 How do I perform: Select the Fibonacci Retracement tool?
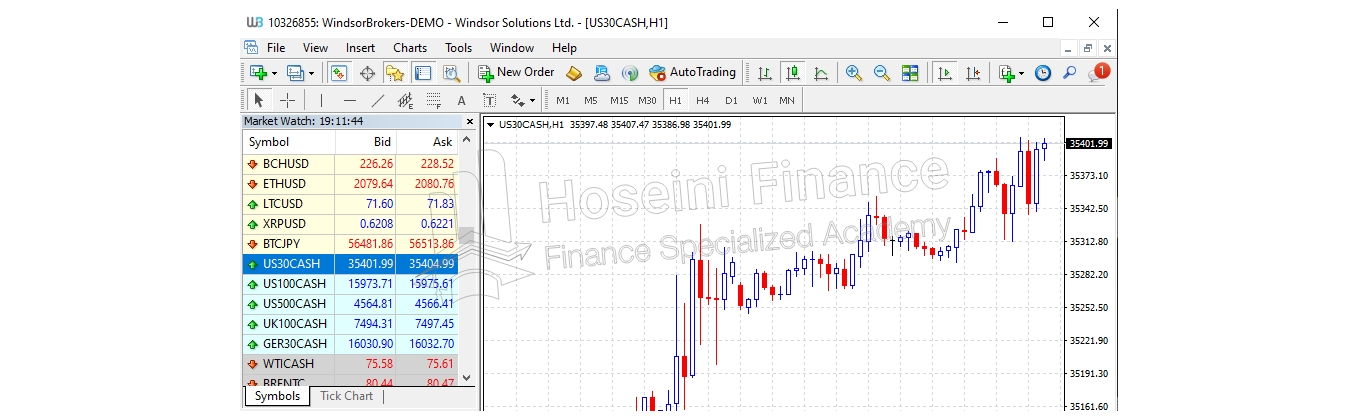(x=433, y=100)
